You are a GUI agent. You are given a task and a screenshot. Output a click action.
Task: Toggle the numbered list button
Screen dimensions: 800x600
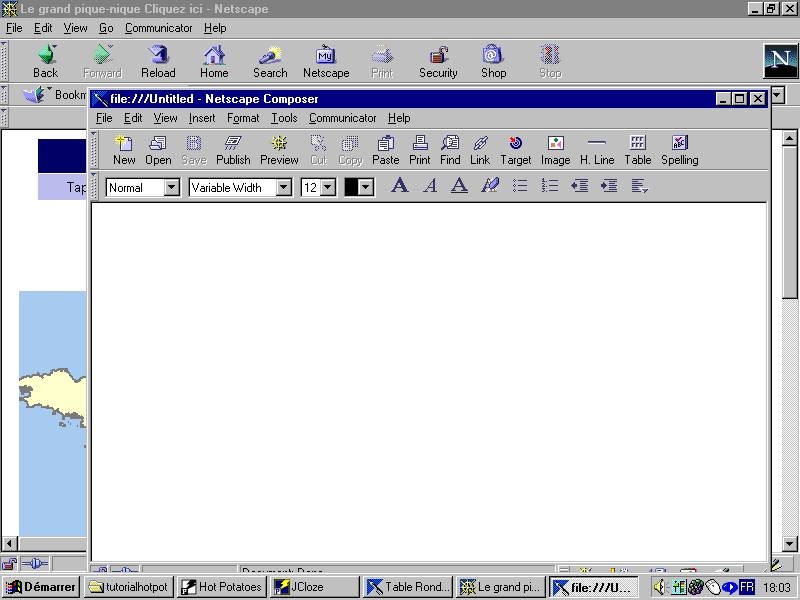(549, 186)
